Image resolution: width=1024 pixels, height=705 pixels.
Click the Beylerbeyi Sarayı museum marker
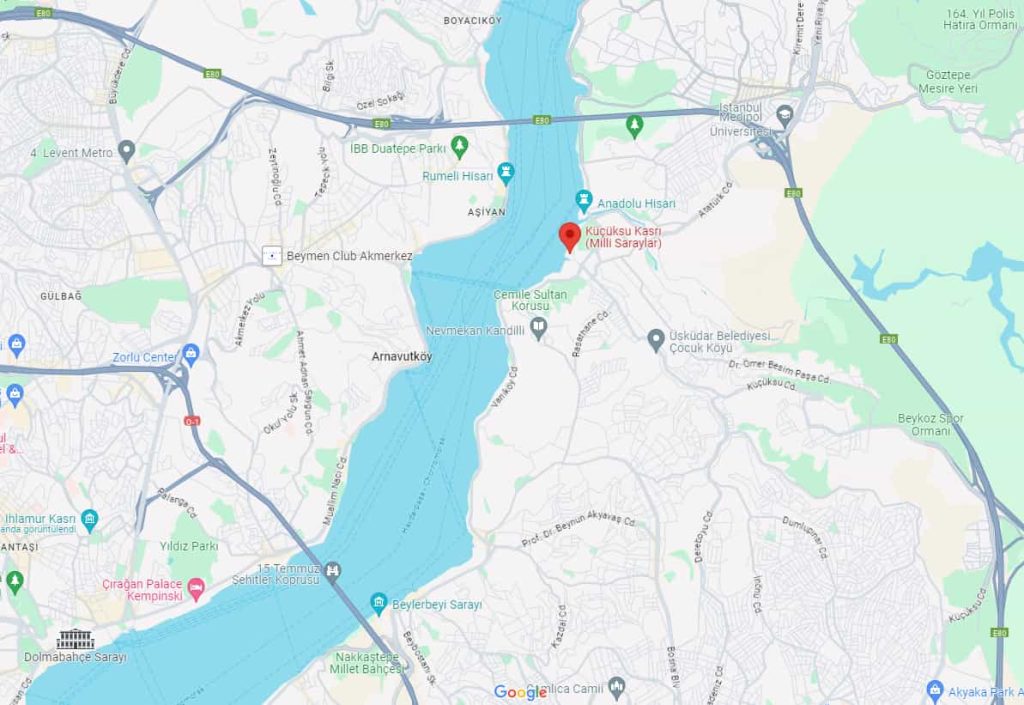(378, 603)
